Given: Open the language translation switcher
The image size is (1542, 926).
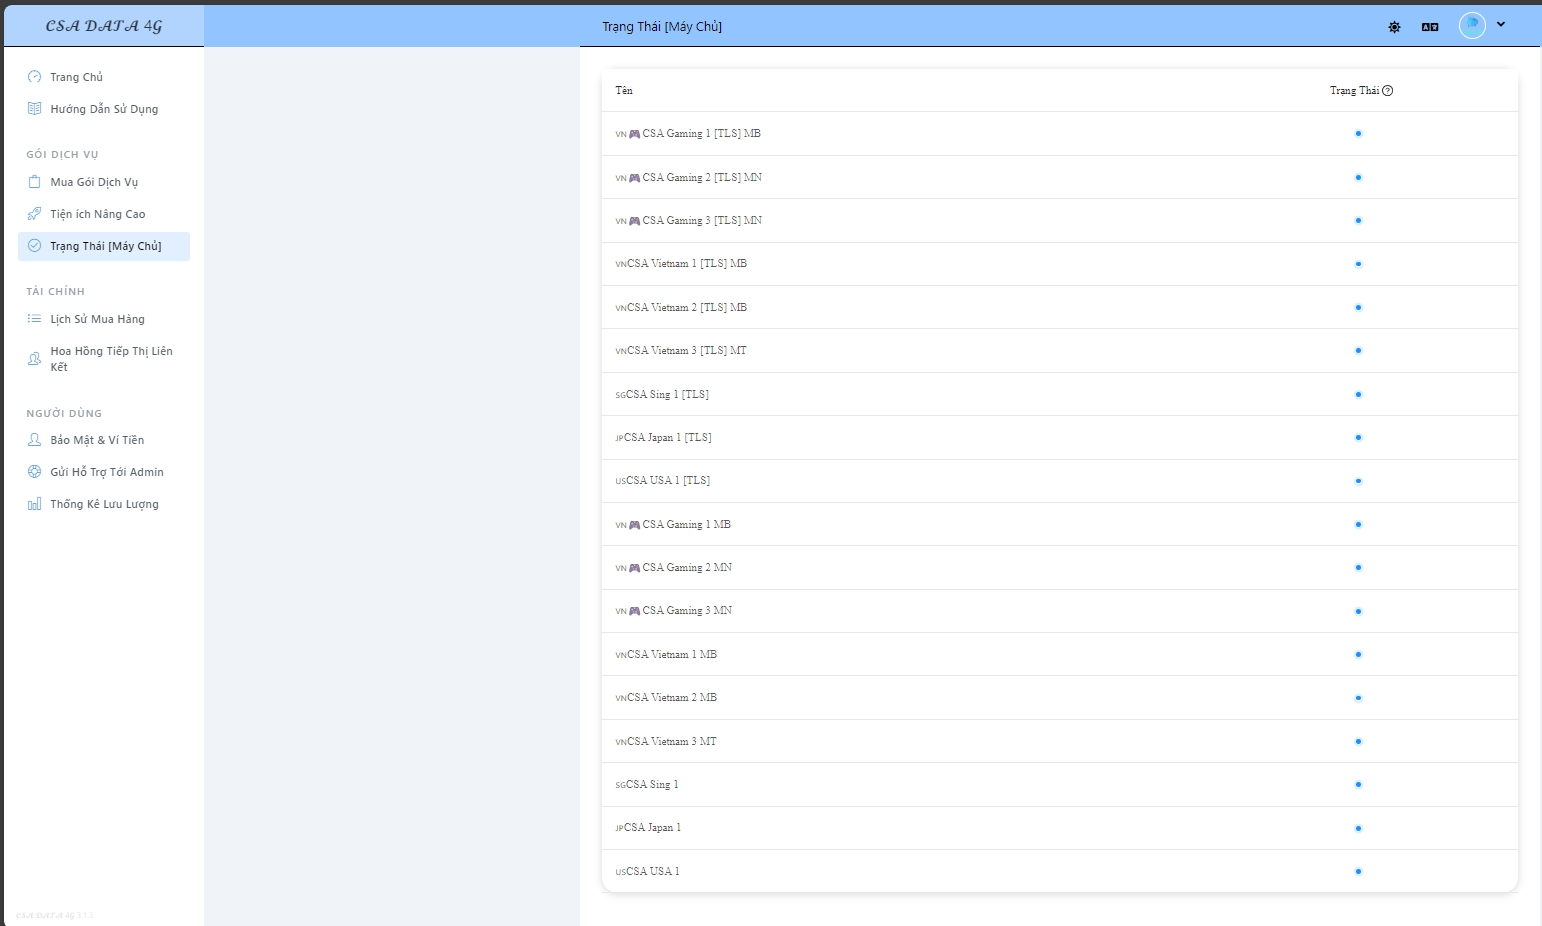Looking at the screenshot, I should 1430,27.
